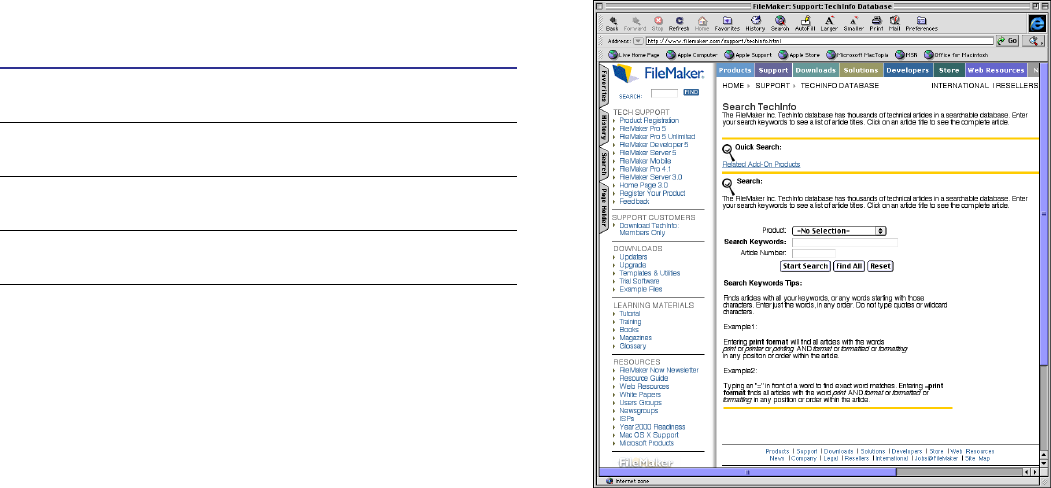Switch to the Products navigation tab

point(735,70)
